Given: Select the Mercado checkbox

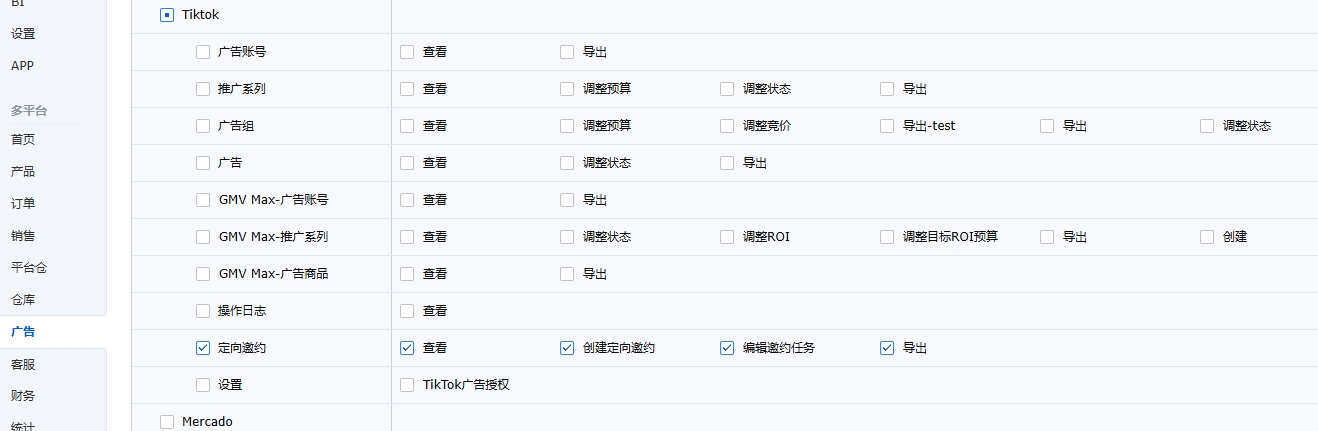Looking at the screenshot, I should pos(167,422).
